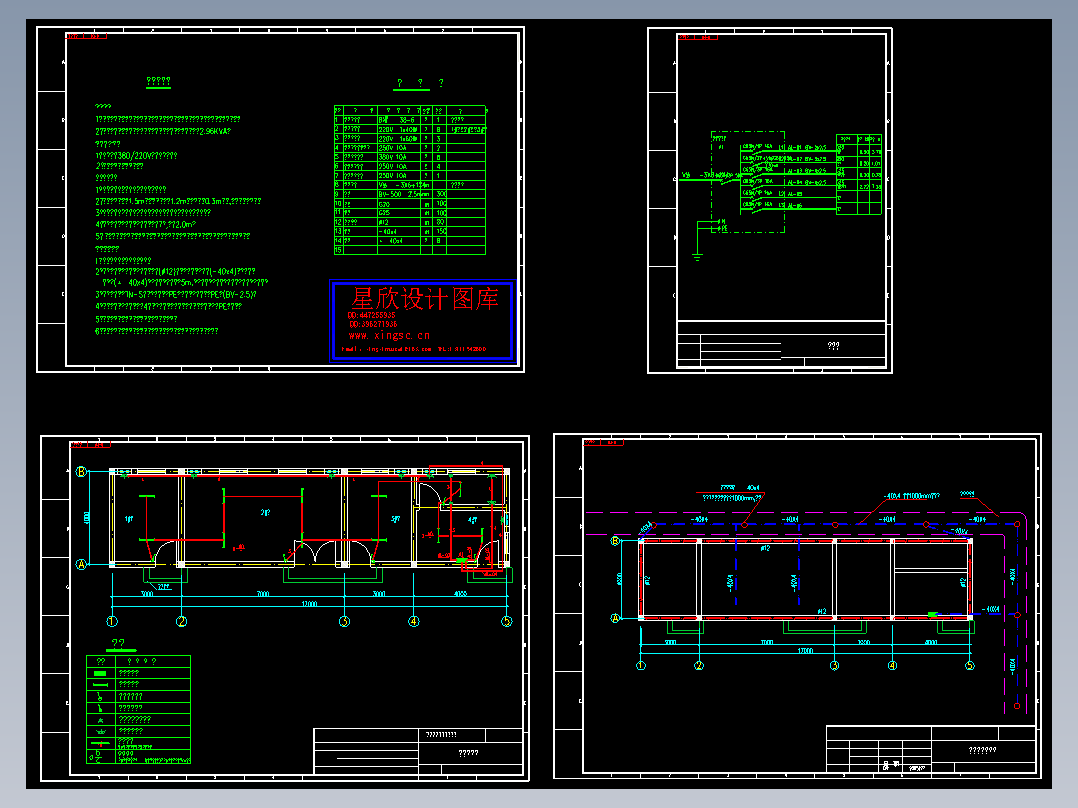Select the green distribution box on grounding plan
Viewport: 1078px width, 808px height.
[x=932, y=614]
